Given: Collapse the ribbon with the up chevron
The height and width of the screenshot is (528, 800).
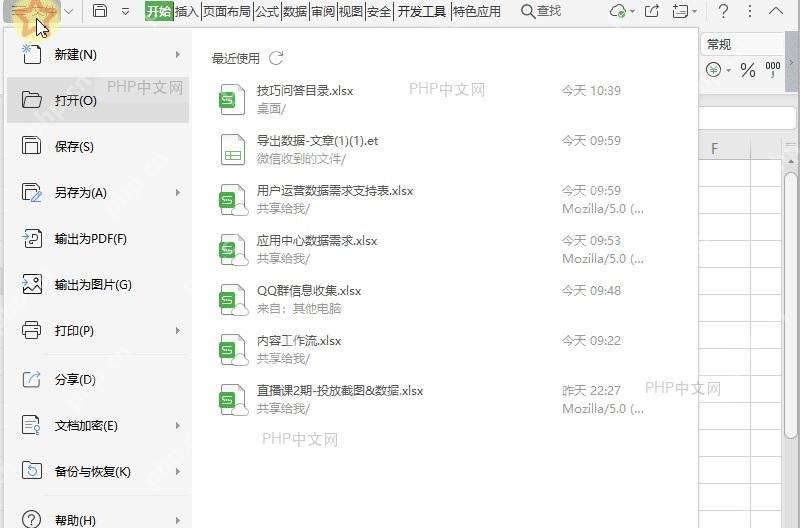Looking at the screenshot, I should tap(776, 11).
